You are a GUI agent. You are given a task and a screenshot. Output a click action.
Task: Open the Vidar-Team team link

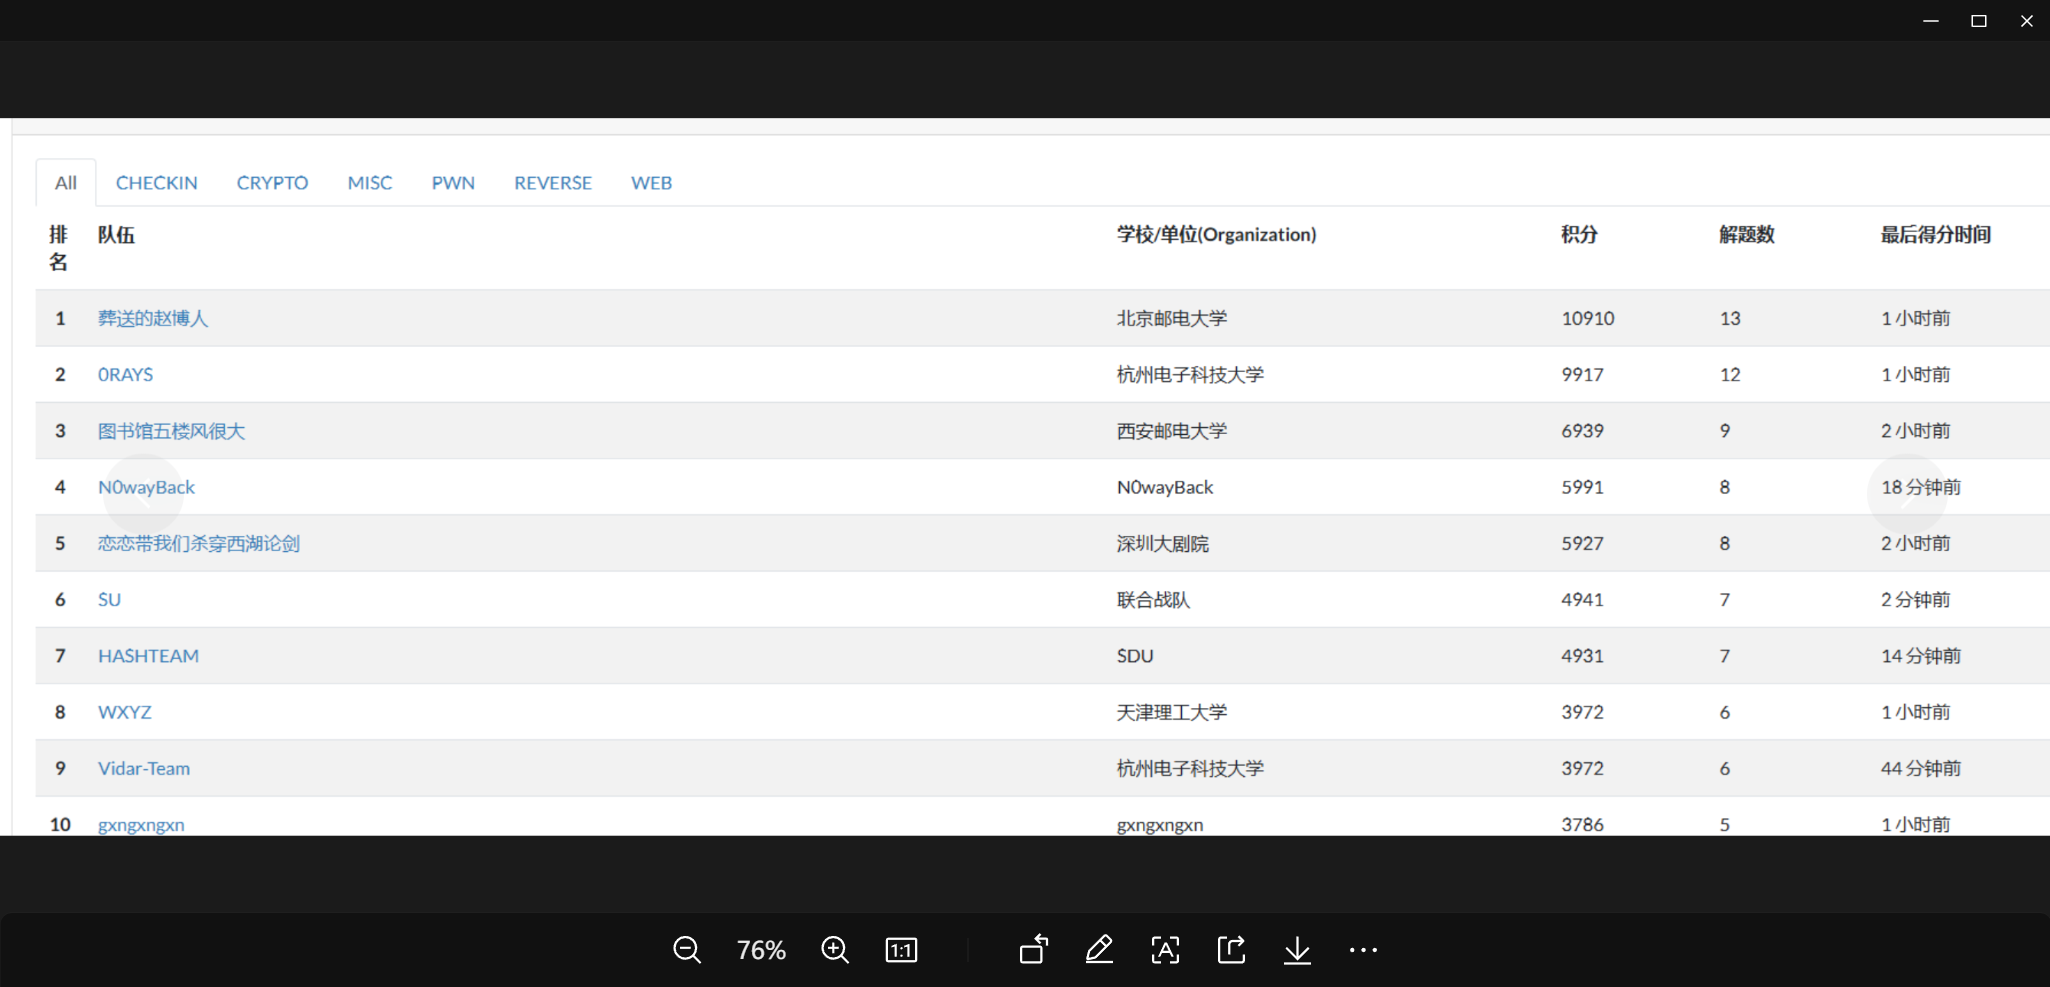(144, 768)
